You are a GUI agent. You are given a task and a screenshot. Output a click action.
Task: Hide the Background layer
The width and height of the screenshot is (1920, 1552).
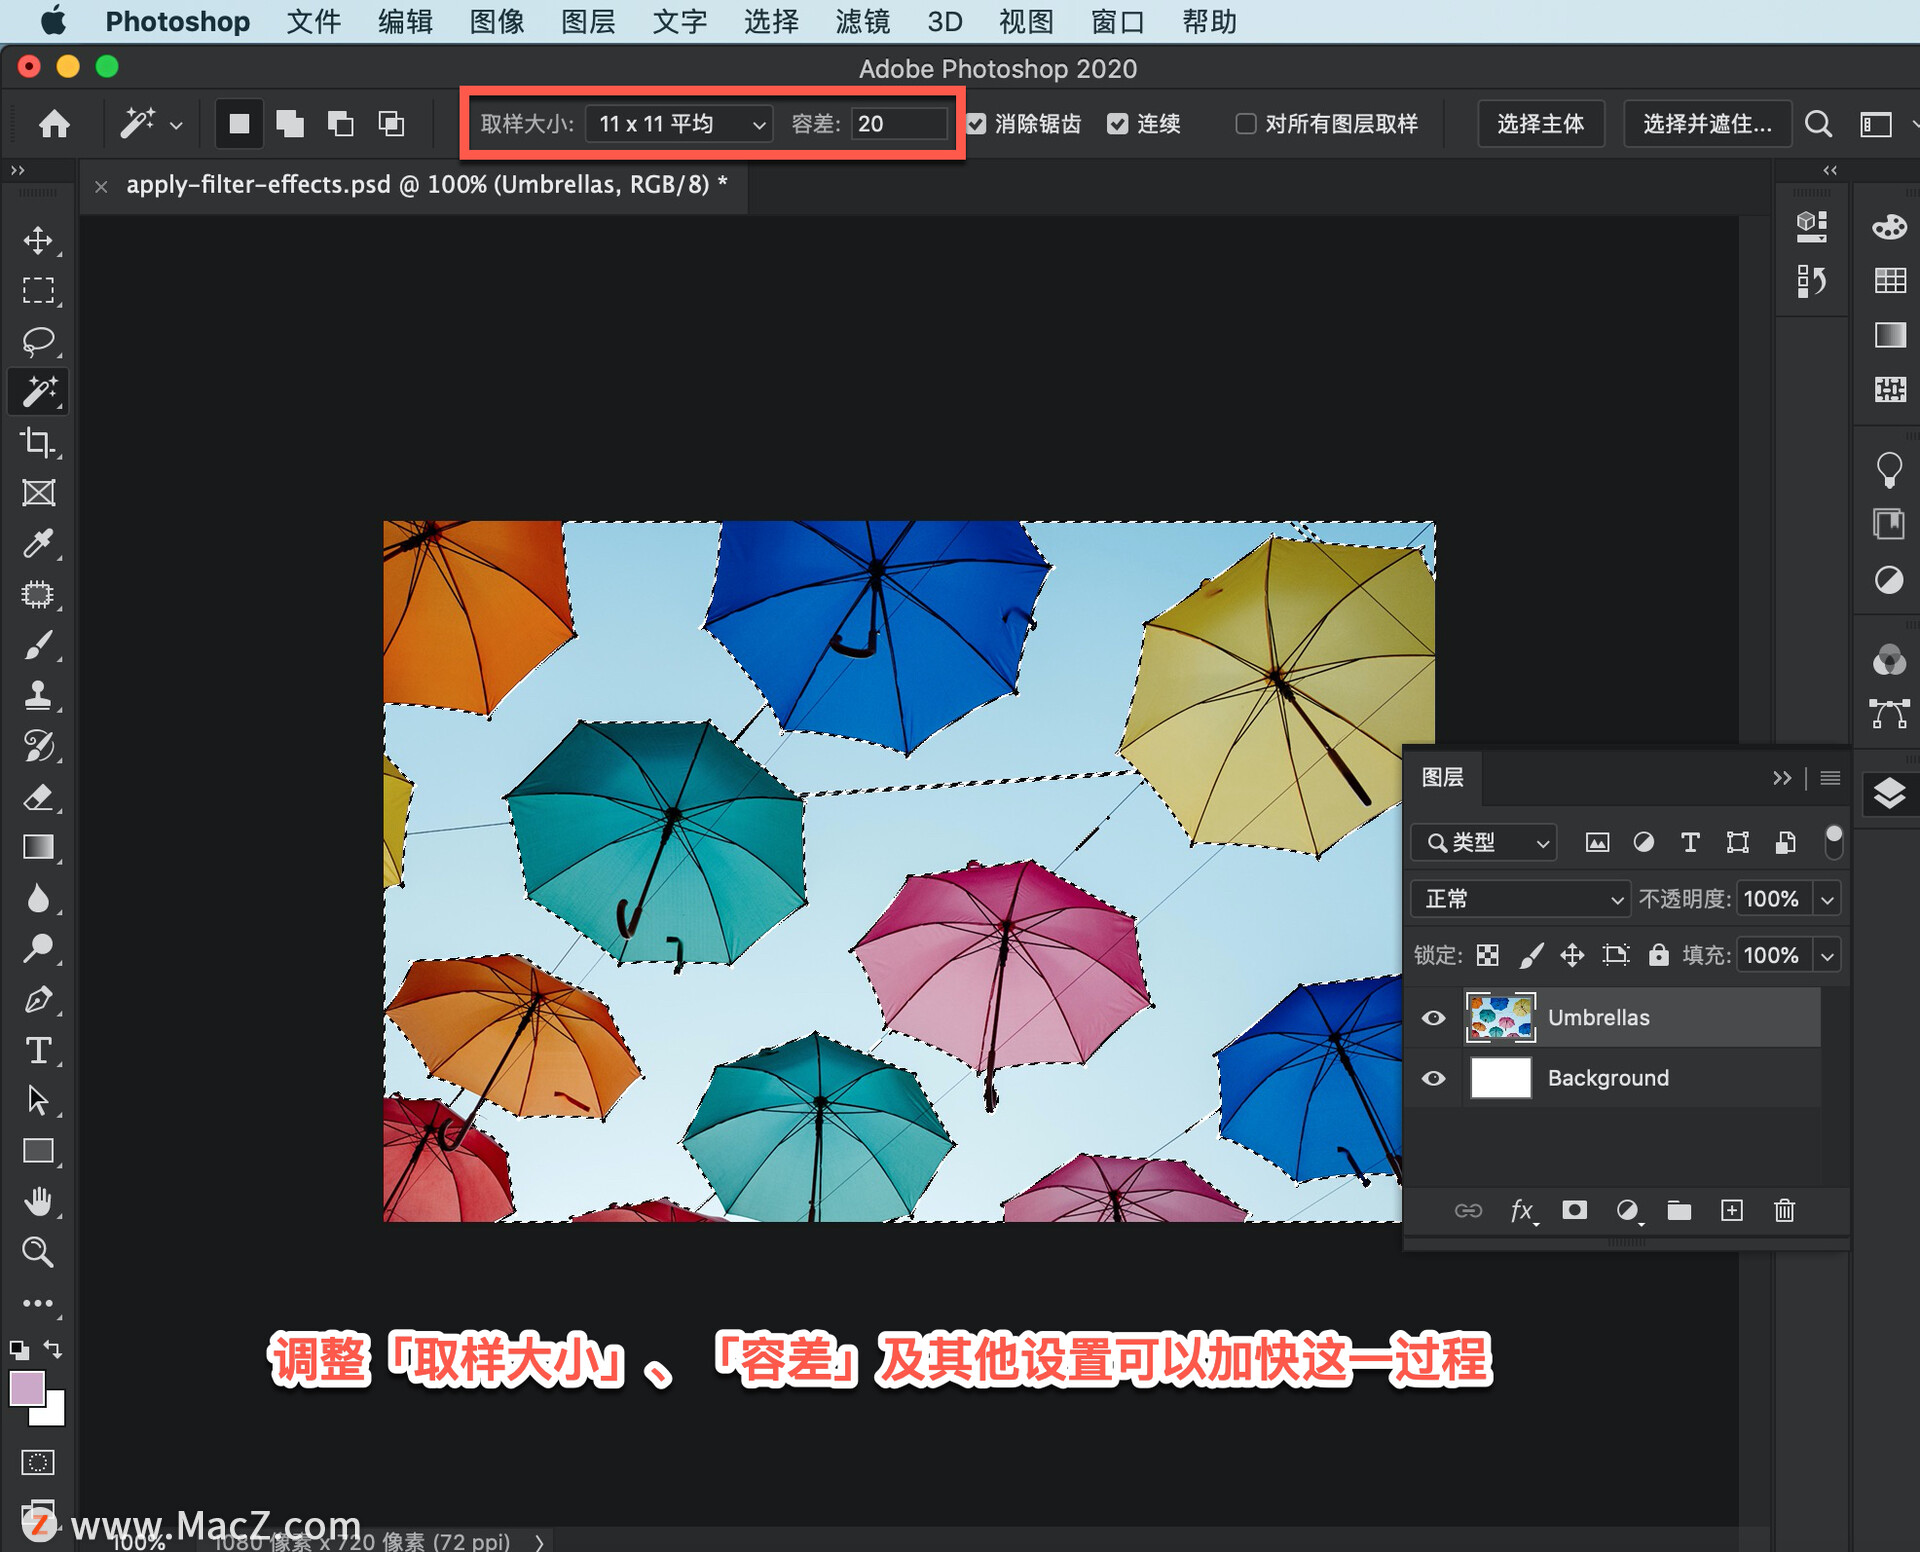click(x=1433, y=1078)
